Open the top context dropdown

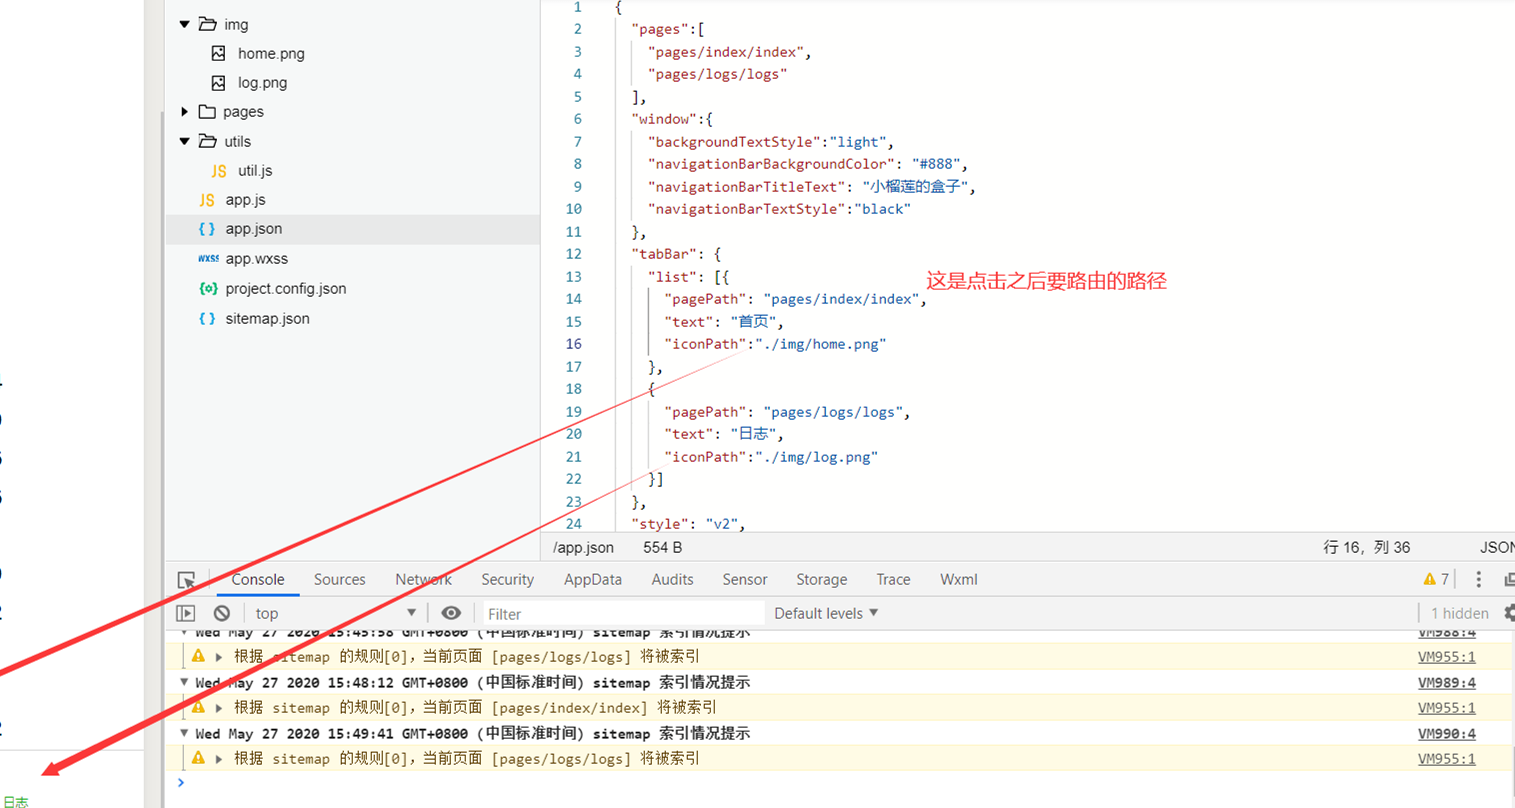[x=335, y=613]
